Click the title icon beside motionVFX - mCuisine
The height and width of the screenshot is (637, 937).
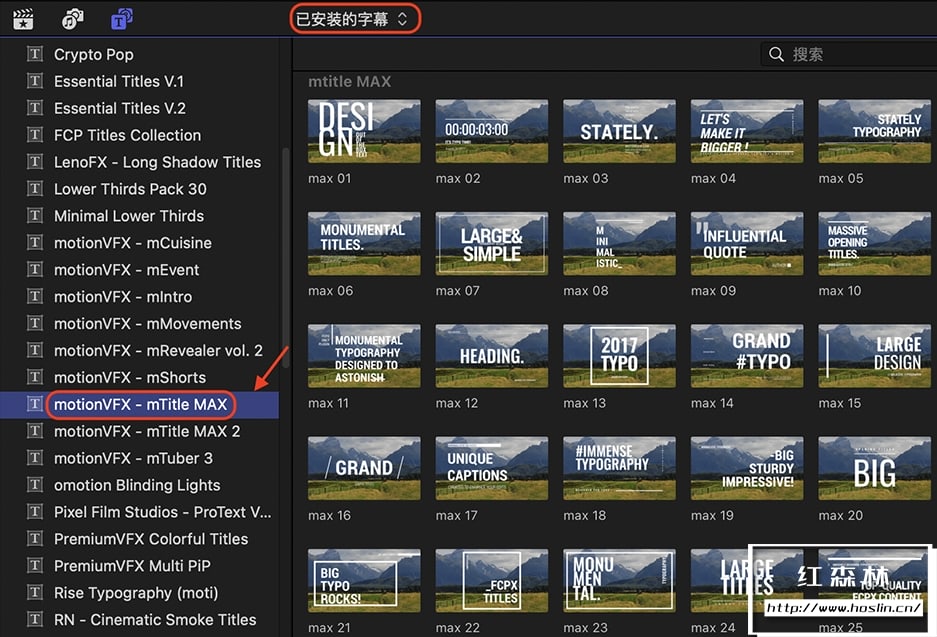(x=35, y=243)
